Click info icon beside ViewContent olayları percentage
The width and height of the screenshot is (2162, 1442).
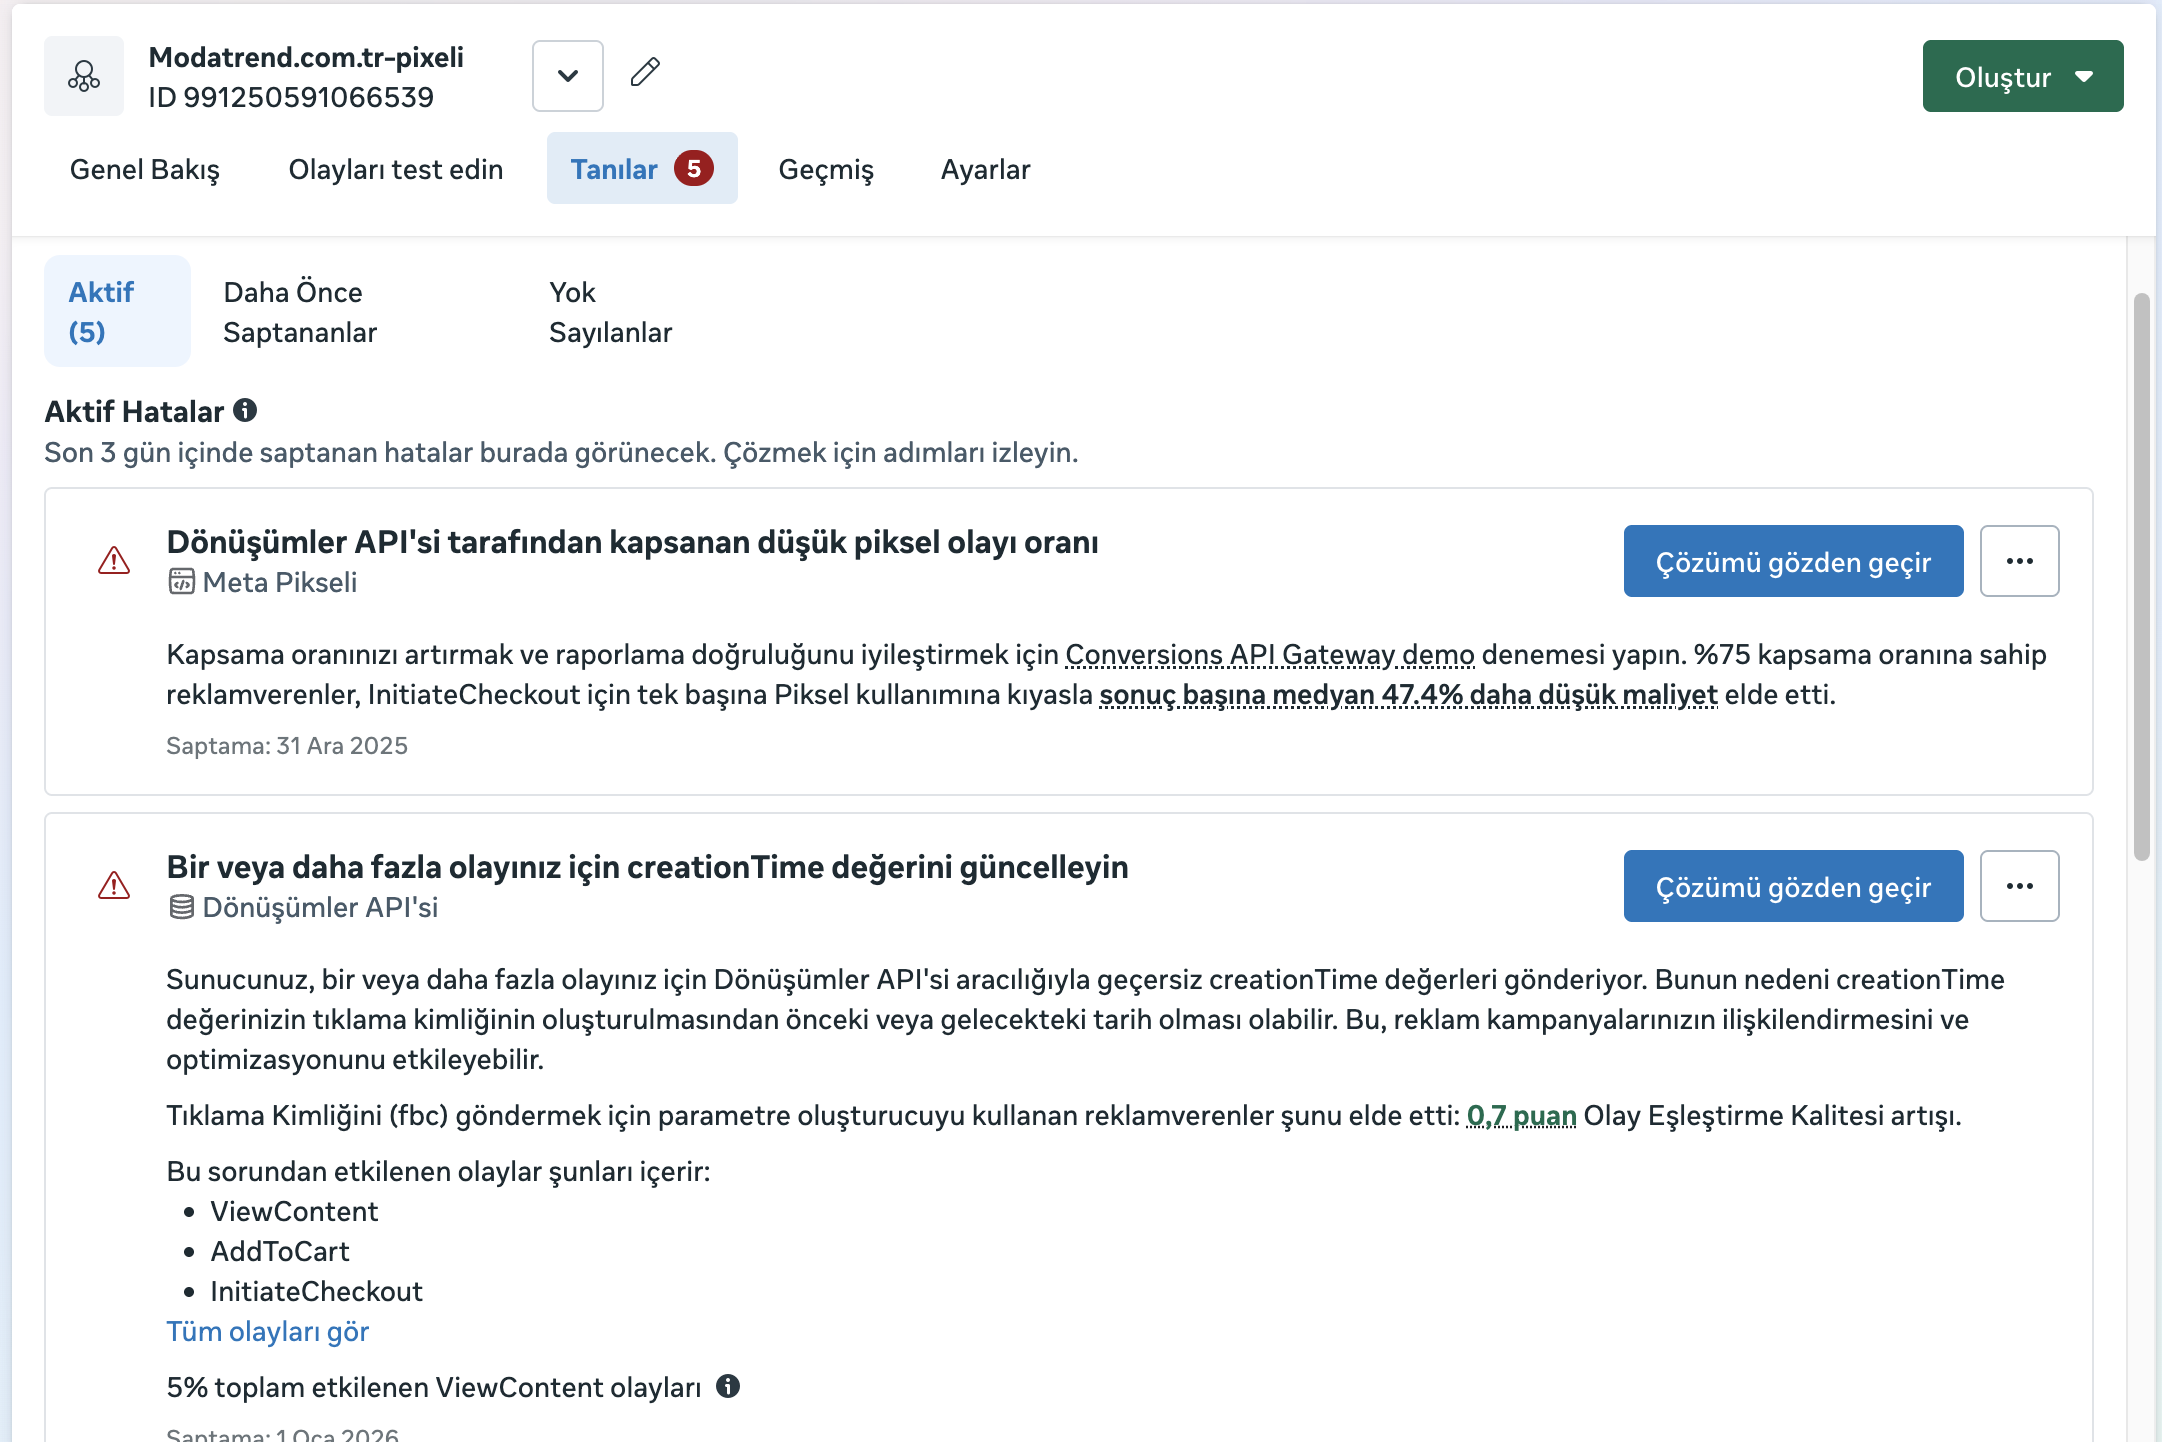click(x=728, y=1386)
